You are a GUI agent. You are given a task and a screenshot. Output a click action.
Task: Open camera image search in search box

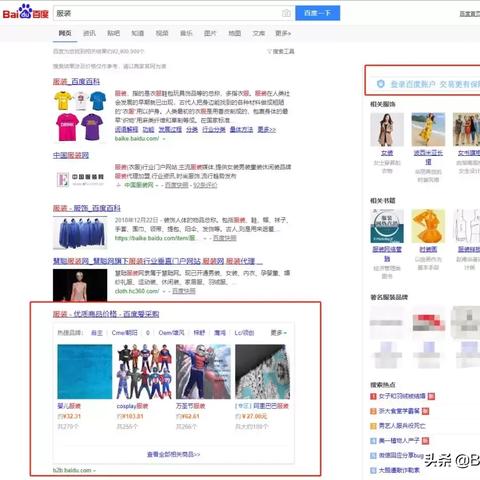click(x=286, y=13)
